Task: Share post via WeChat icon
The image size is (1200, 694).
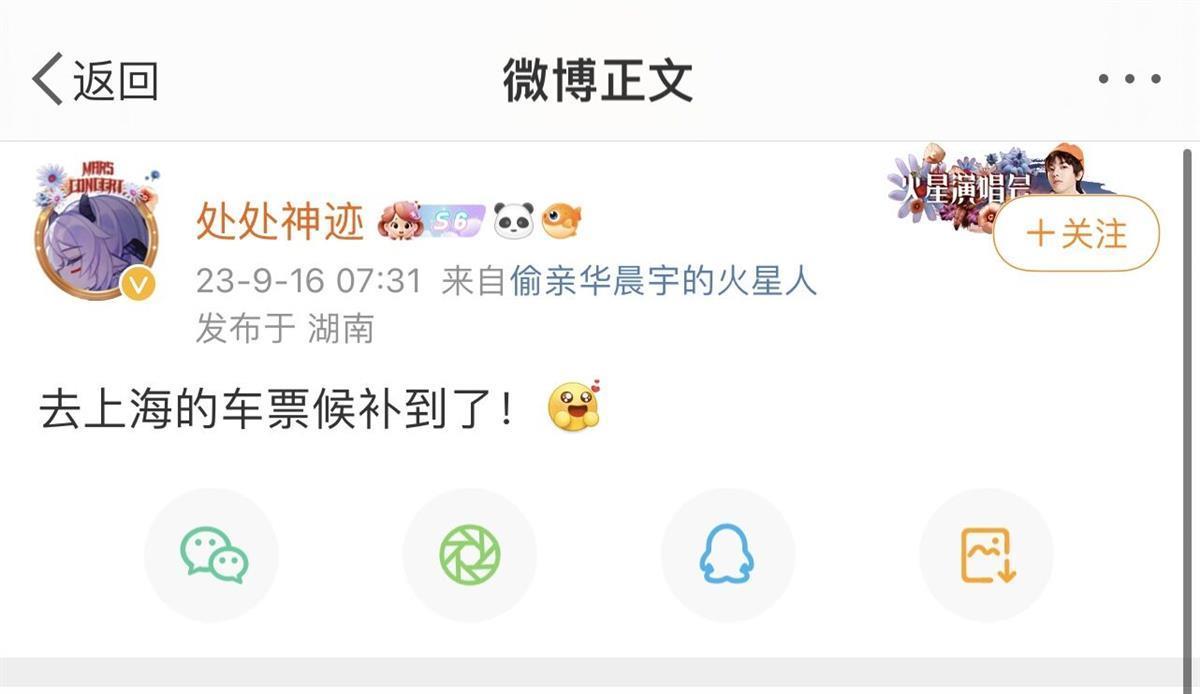Action: pos(213,555)
